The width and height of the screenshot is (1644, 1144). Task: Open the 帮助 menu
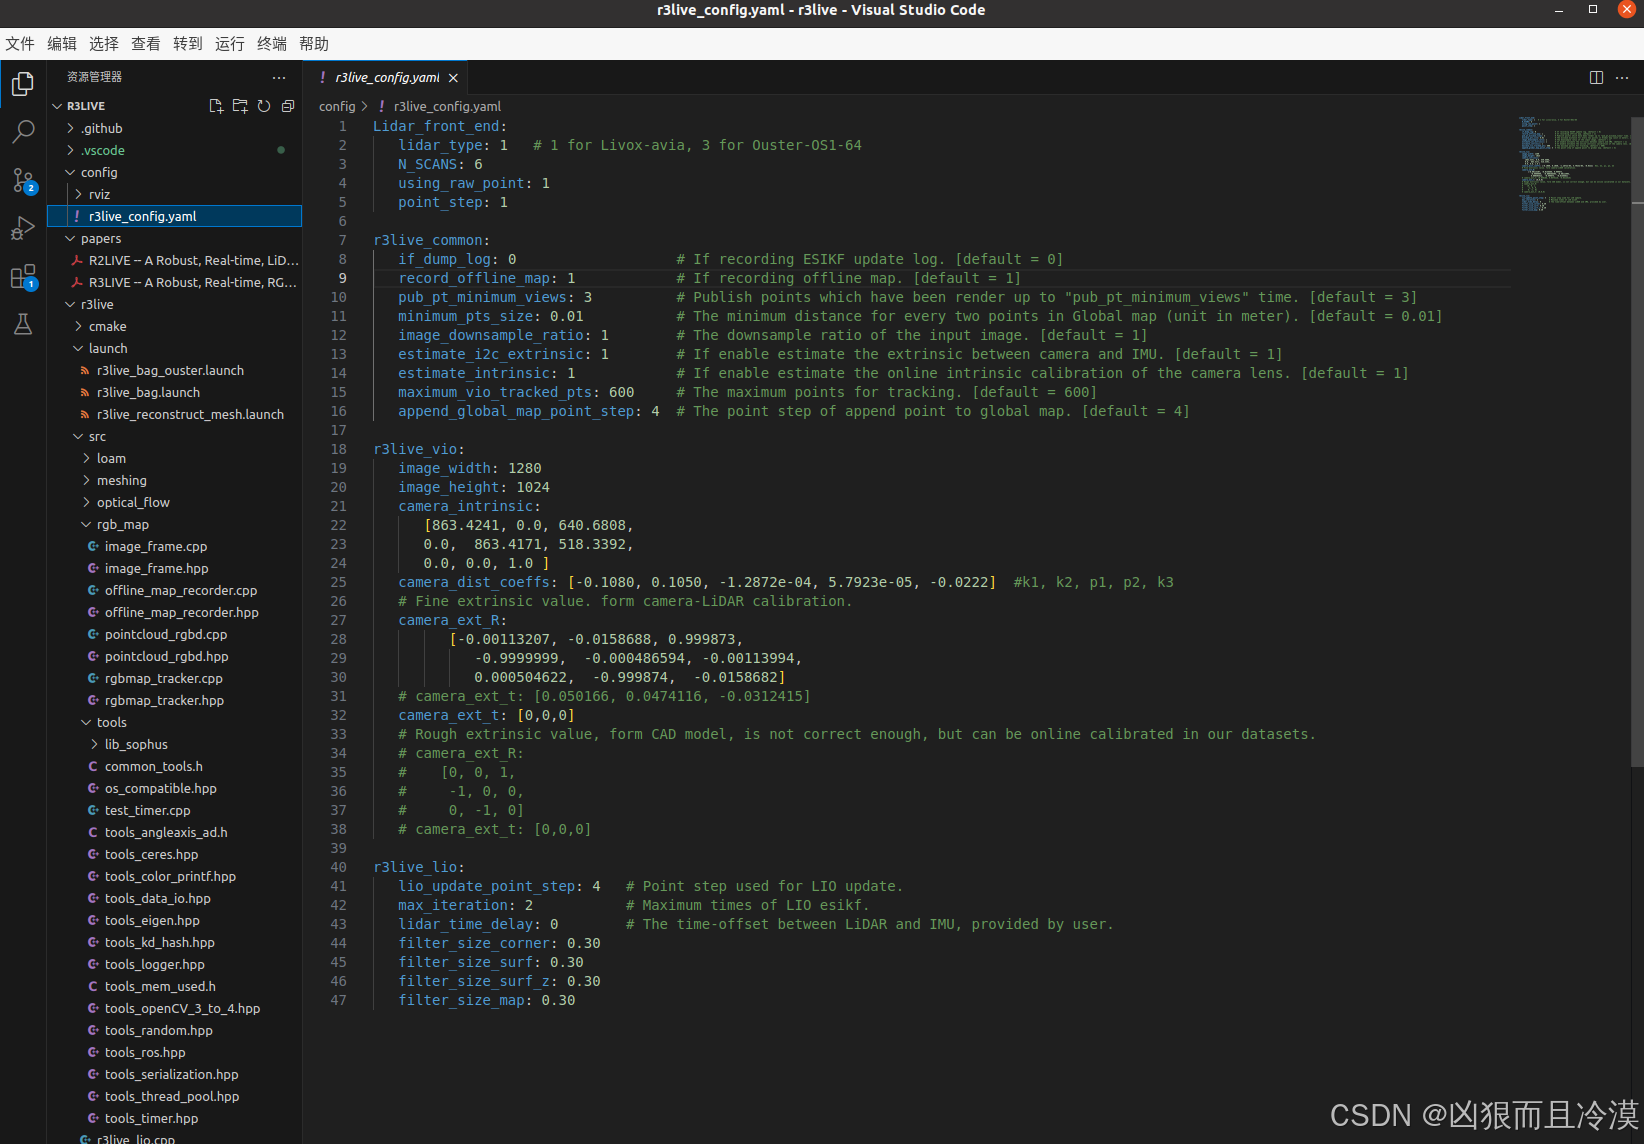[314, 44]
